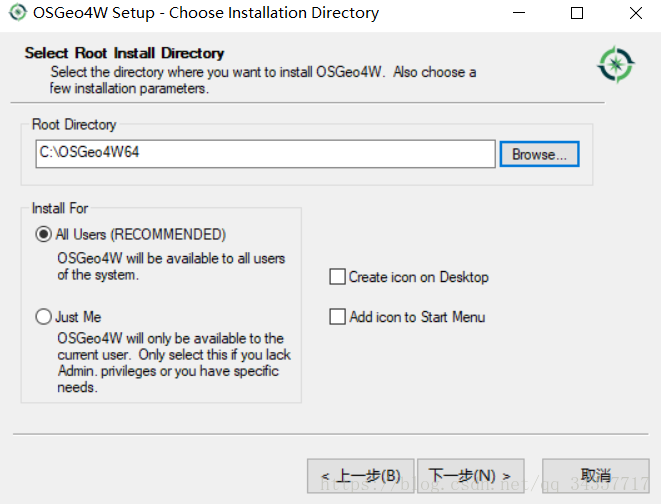Go back with the 上一步(B) button
The image size is (661, 504).
(x=360, y=476)
